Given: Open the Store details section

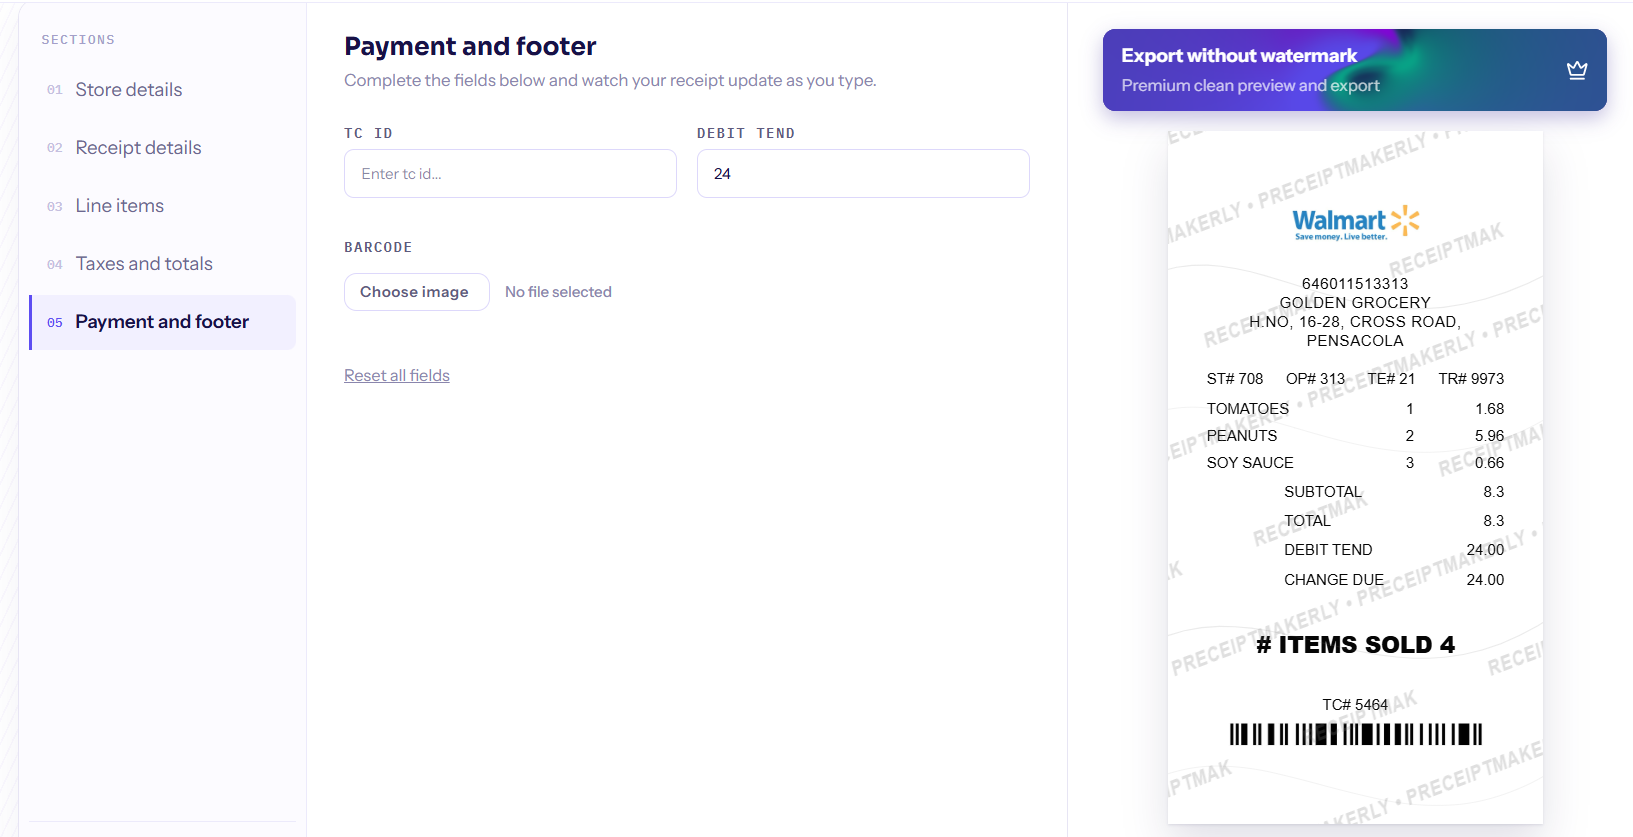Looking at the screenshot, I should pos(162,90).
